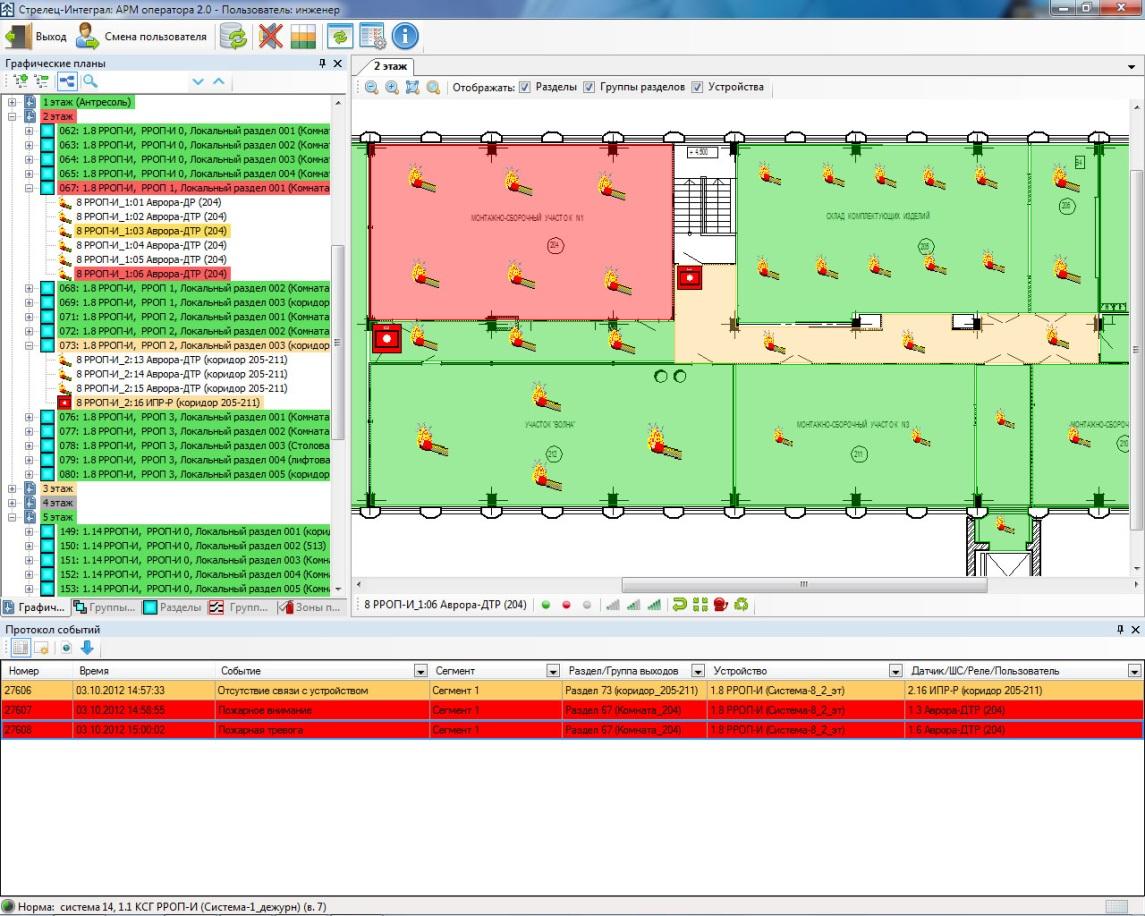The width and height of the screenshot is (1145, 916).
Task: Expand the 3 этаж tree node
Action: (x=12, y=488)
